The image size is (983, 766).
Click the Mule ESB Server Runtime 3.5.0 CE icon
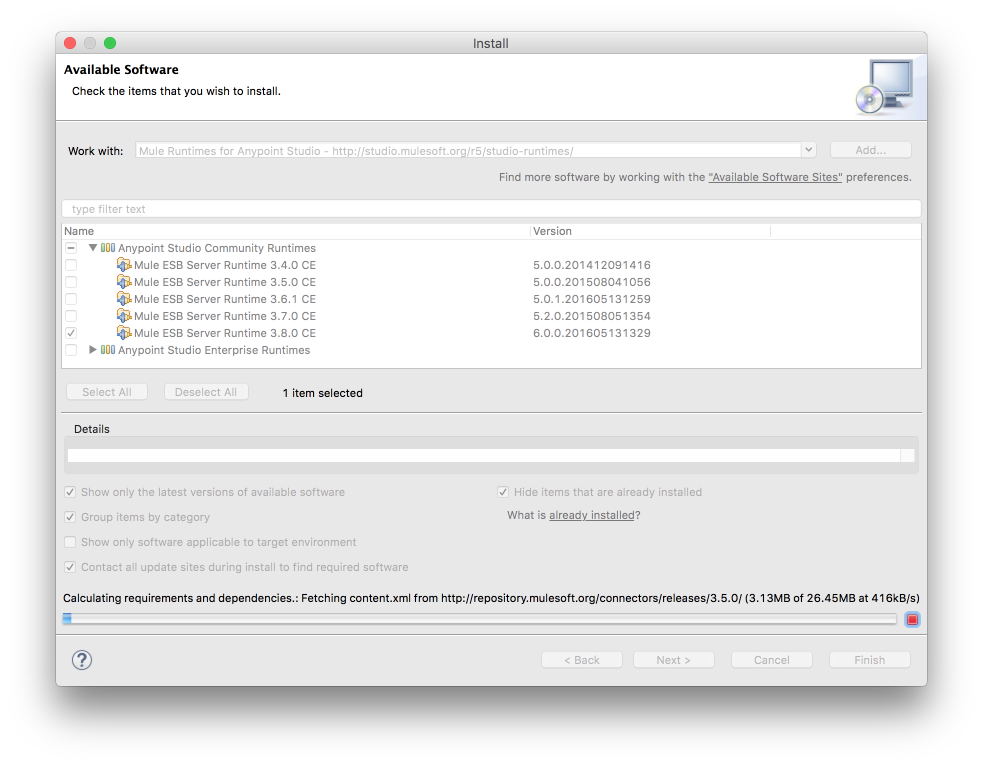click(x=124, y=281)
